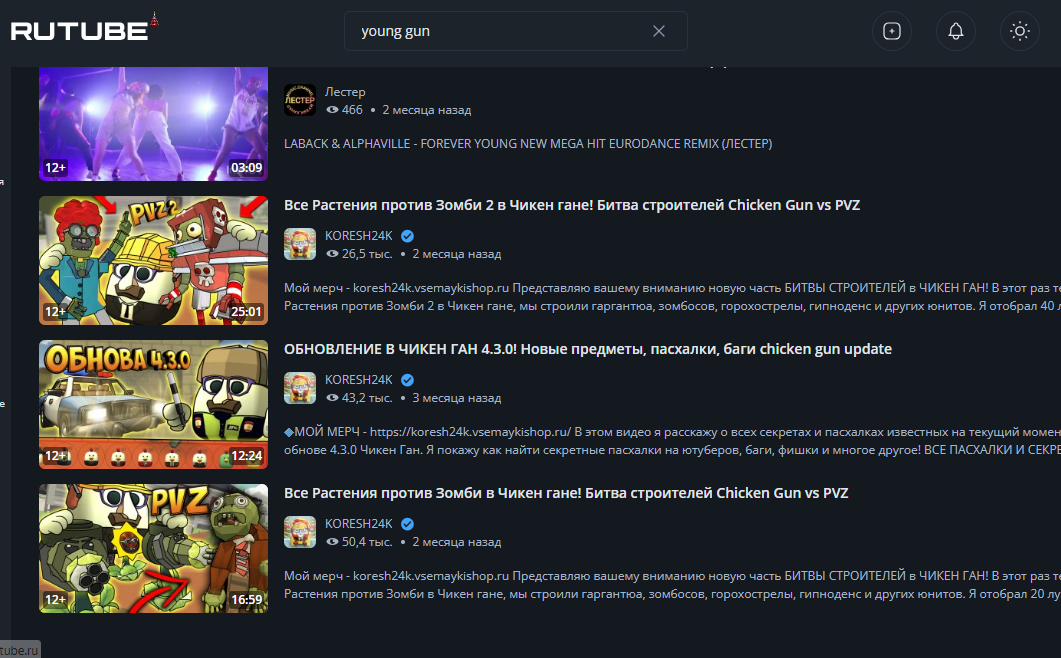
Task: Open the Лестер channel avatar
Action: click(x=300, y=100)
